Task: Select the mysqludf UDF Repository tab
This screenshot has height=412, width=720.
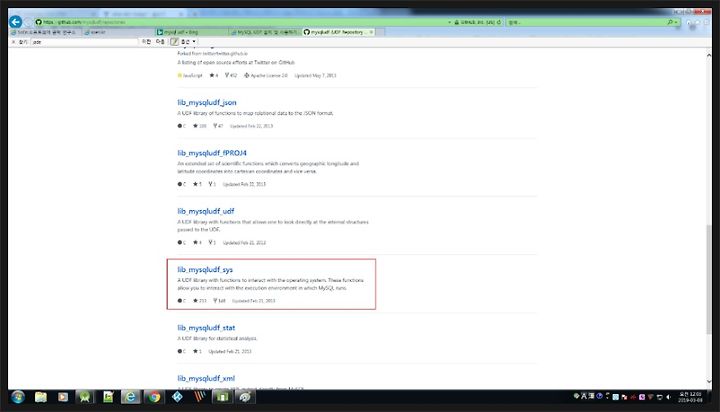Action: pyautogui.click(x=337, y=32)
